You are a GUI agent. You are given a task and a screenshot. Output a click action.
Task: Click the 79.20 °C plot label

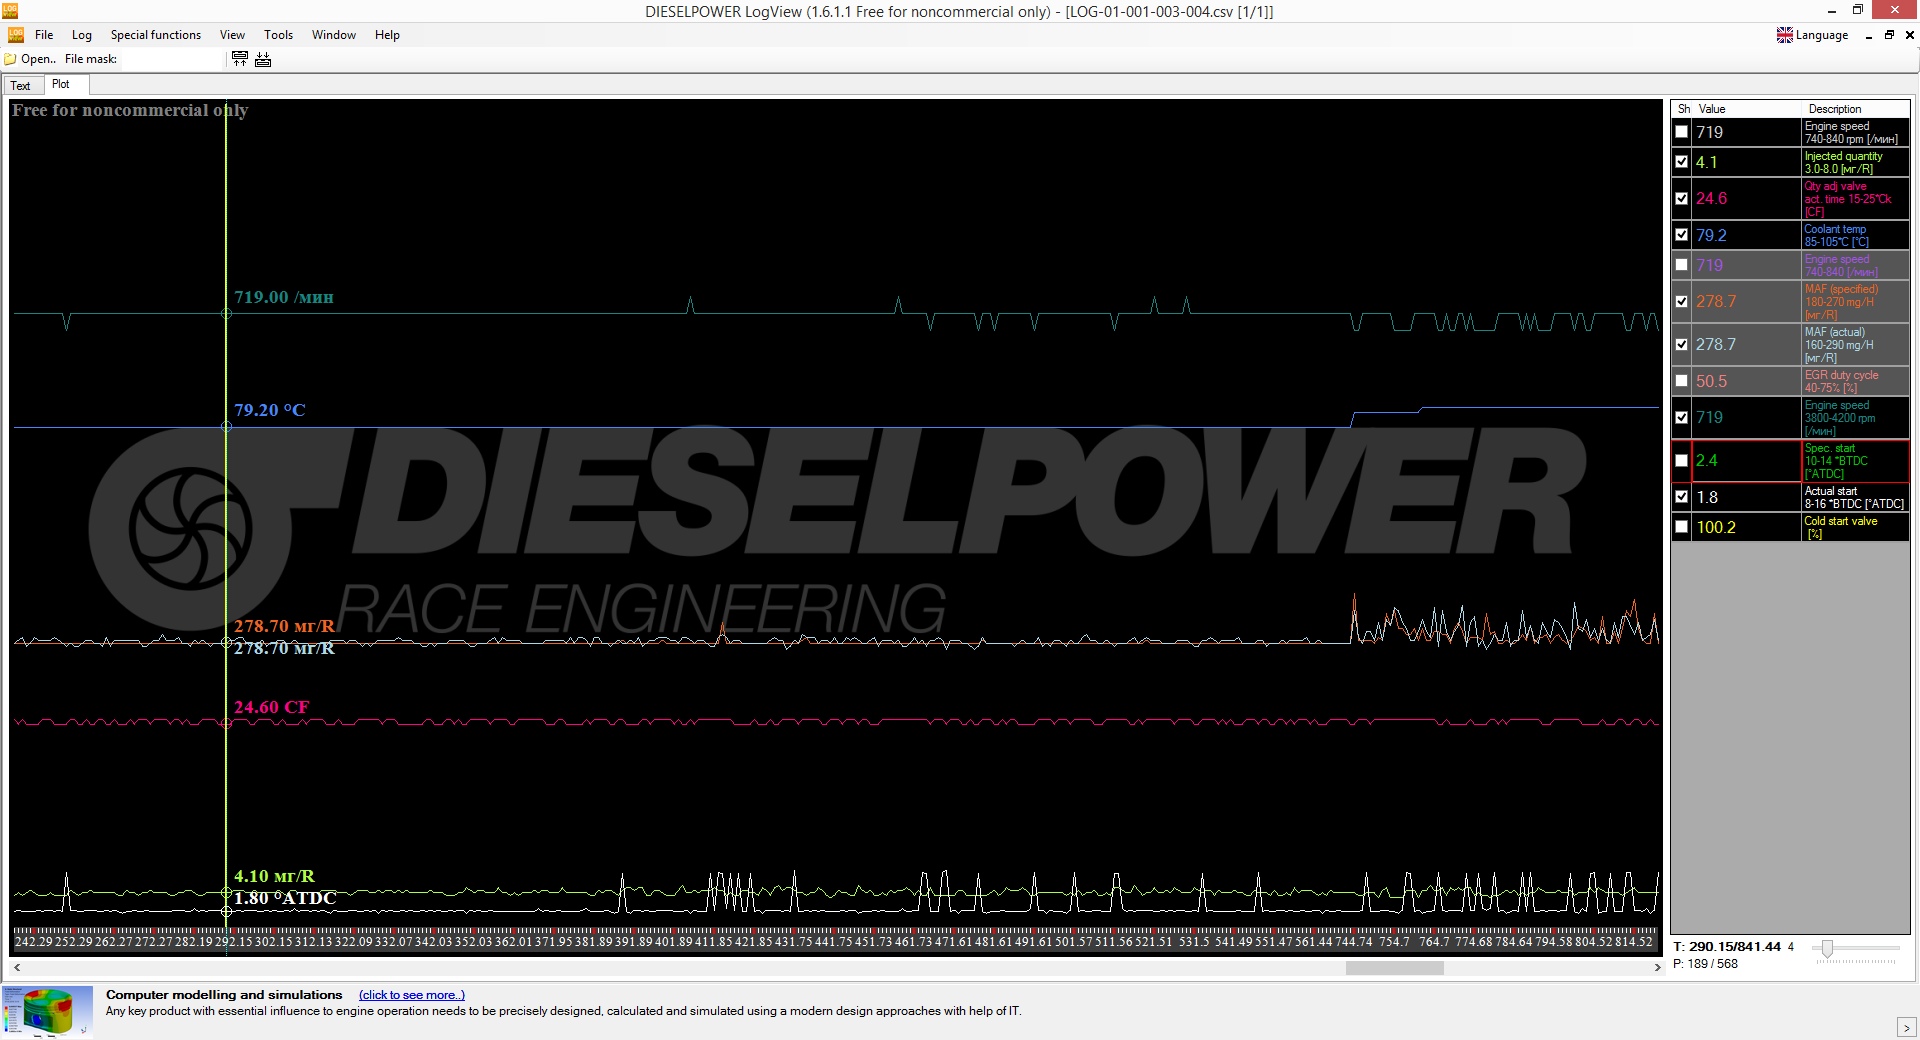(x=270, y=410)
